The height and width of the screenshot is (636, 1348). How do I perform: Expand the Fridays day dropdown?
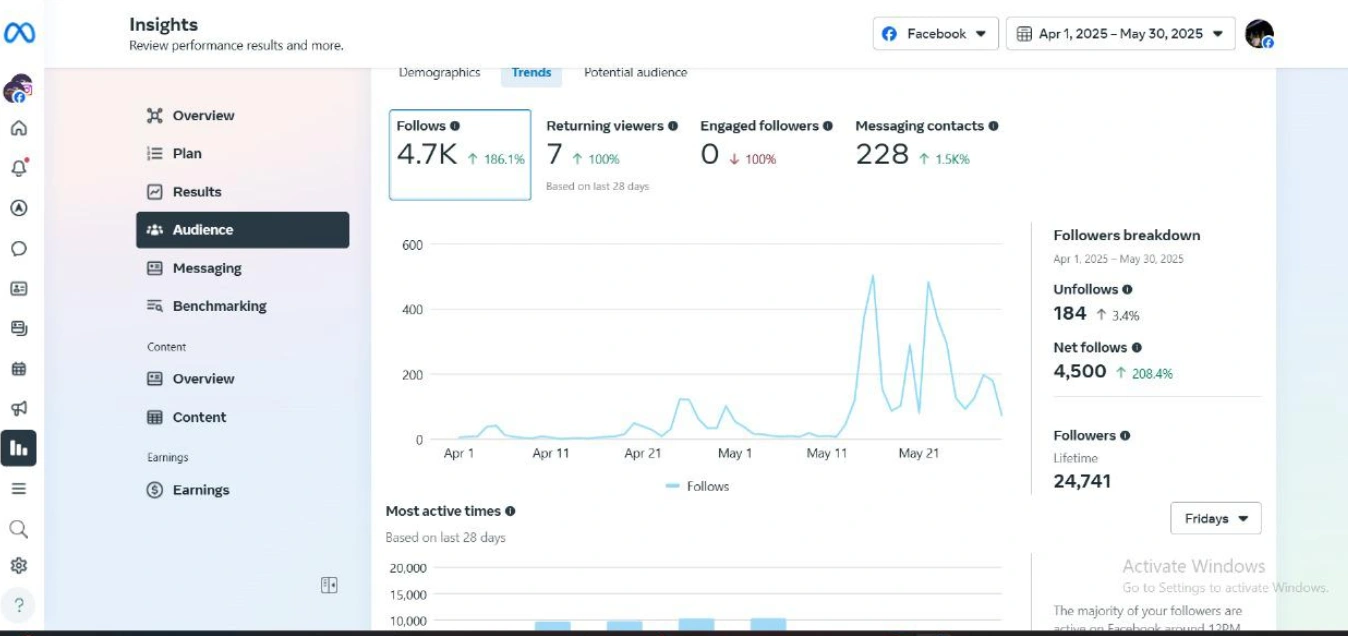coord(1215,519)
